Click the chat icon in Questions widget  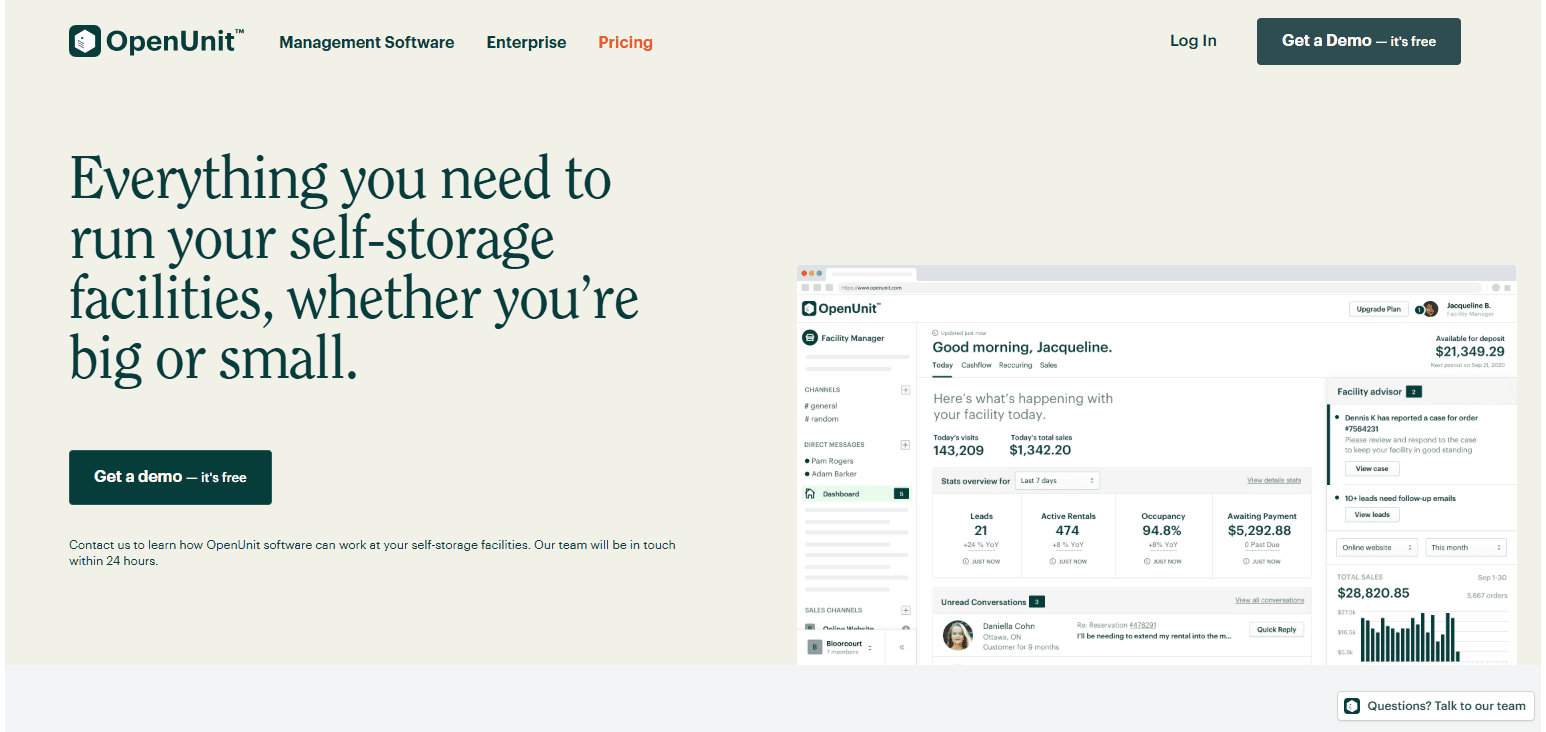[x=1352, y=706]
